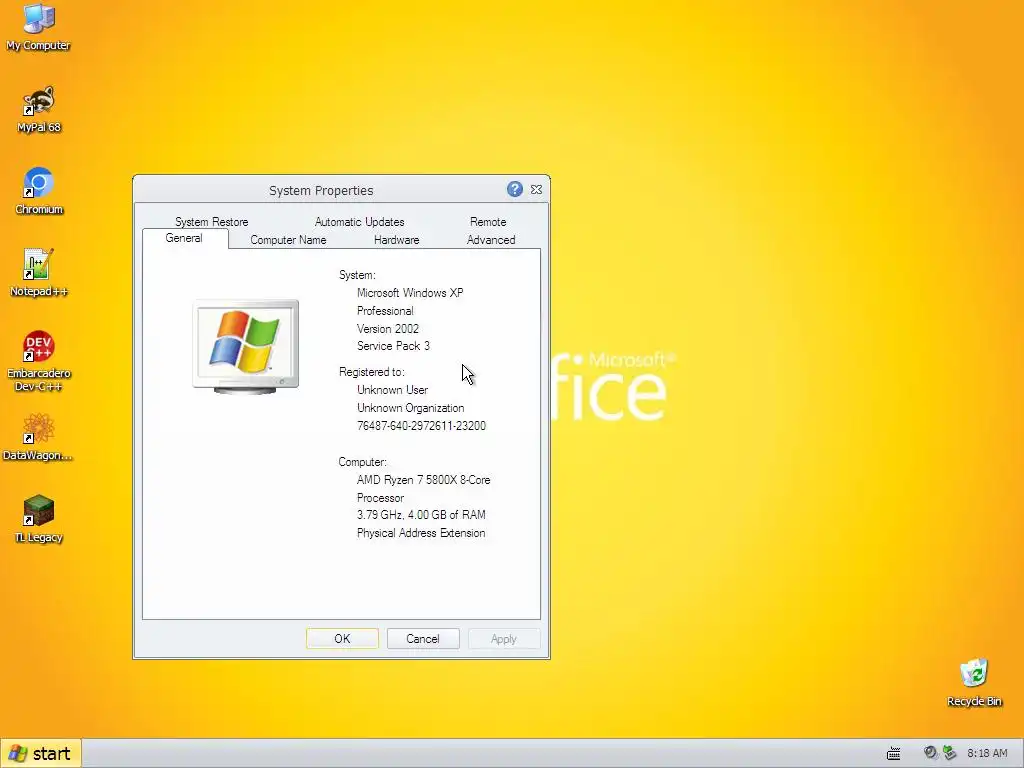Select the Recycle Bin icon

click(x=974, y=682)
